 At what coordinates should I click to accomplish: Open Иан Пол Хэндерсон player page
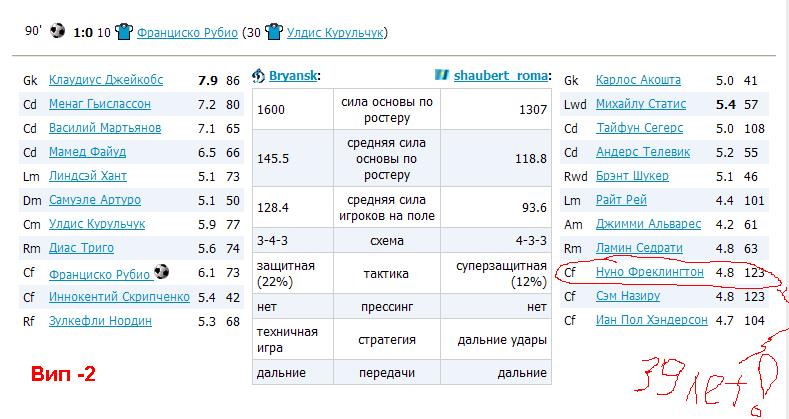[x=651, y=320]
